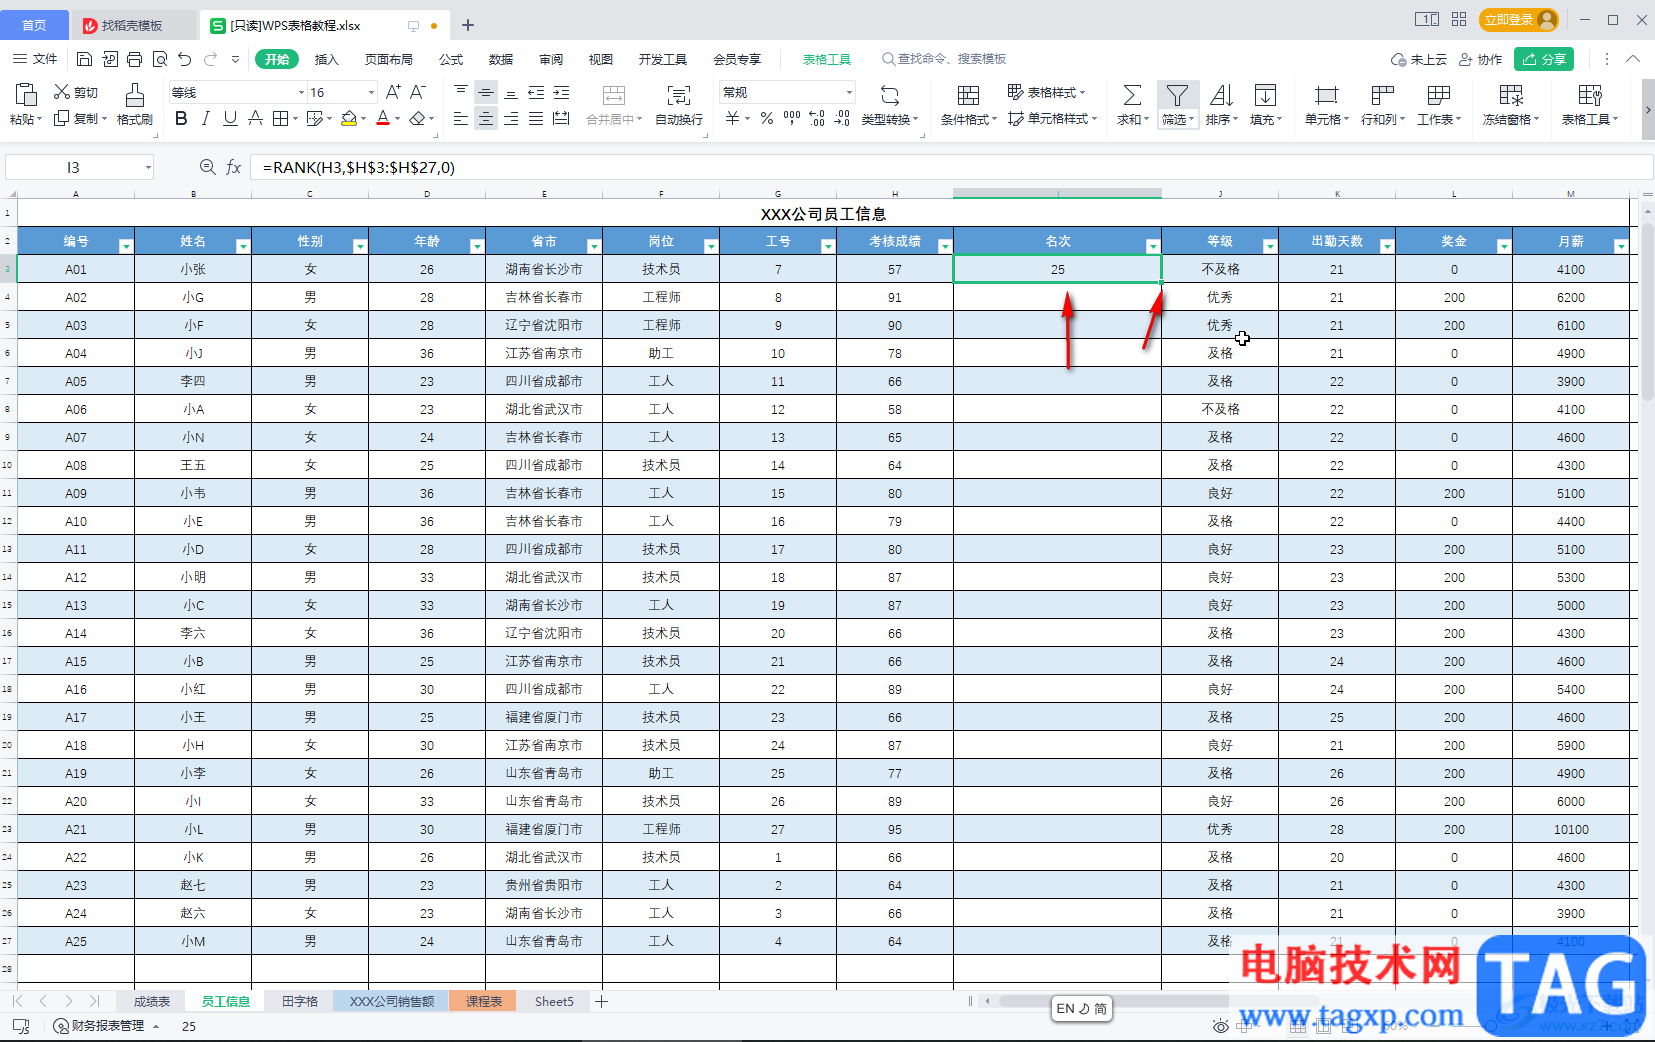Click the Sum (求和) sigma icon
1655x1042 pixels.
point(1132,95)
